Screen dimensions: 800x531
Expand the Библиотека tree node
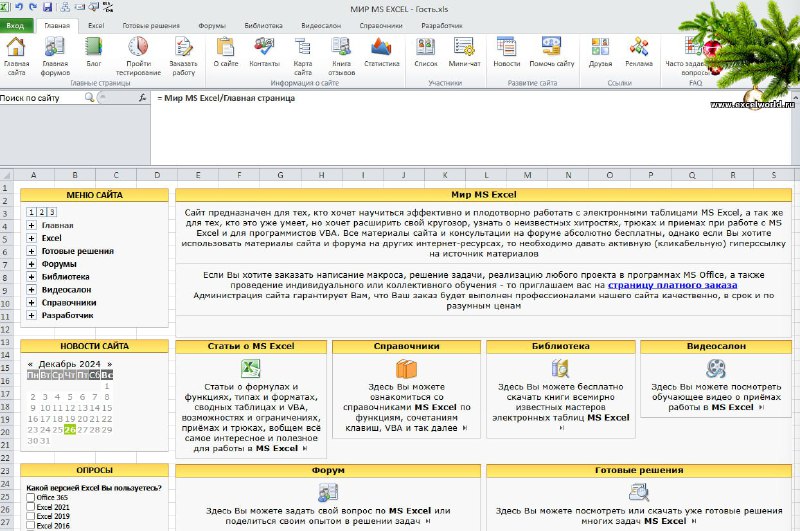point(32,276)
